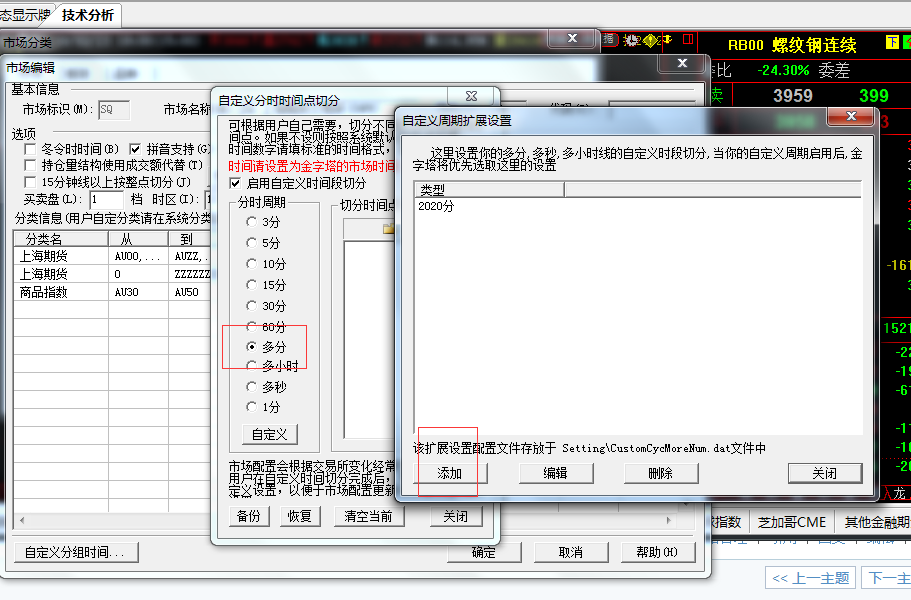Select the 2020分 entry in the list
The height and width of the screenshot is (600, 911).
436,206
